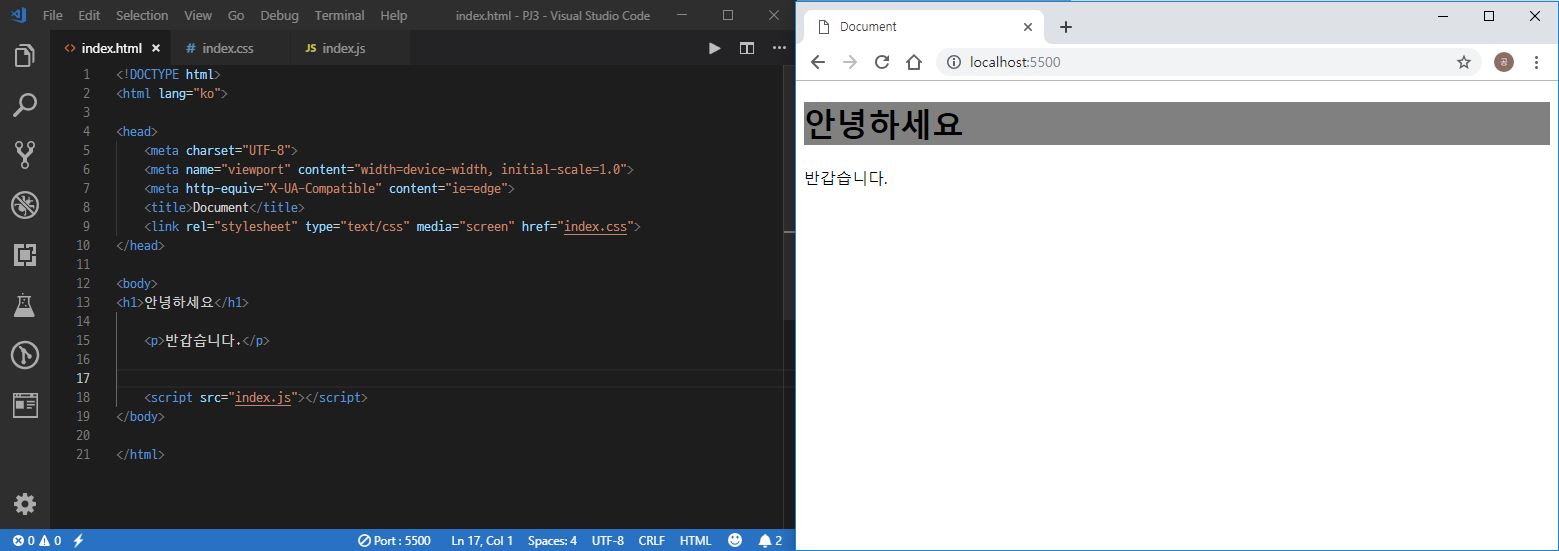Send feedback with smiley icon
The image size is (1559, 551).
(735, 540)
